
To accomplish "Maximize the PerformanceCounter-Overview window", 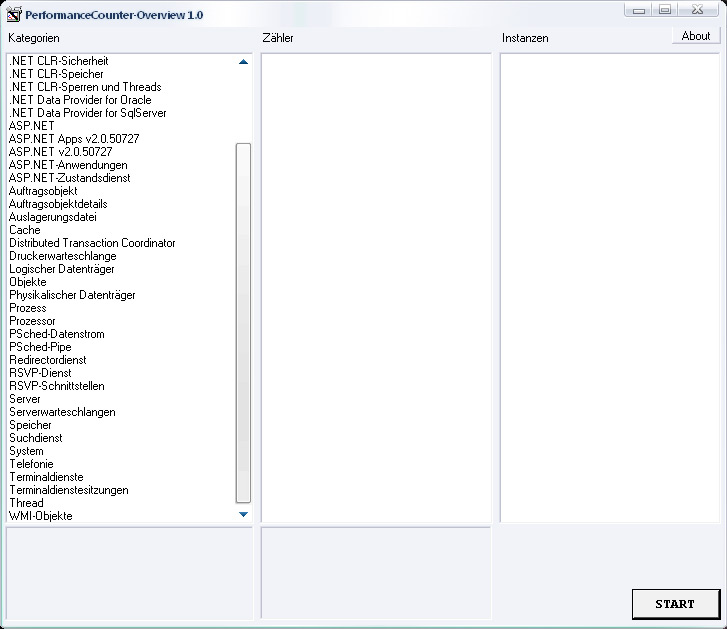I will tap(665, 10).
